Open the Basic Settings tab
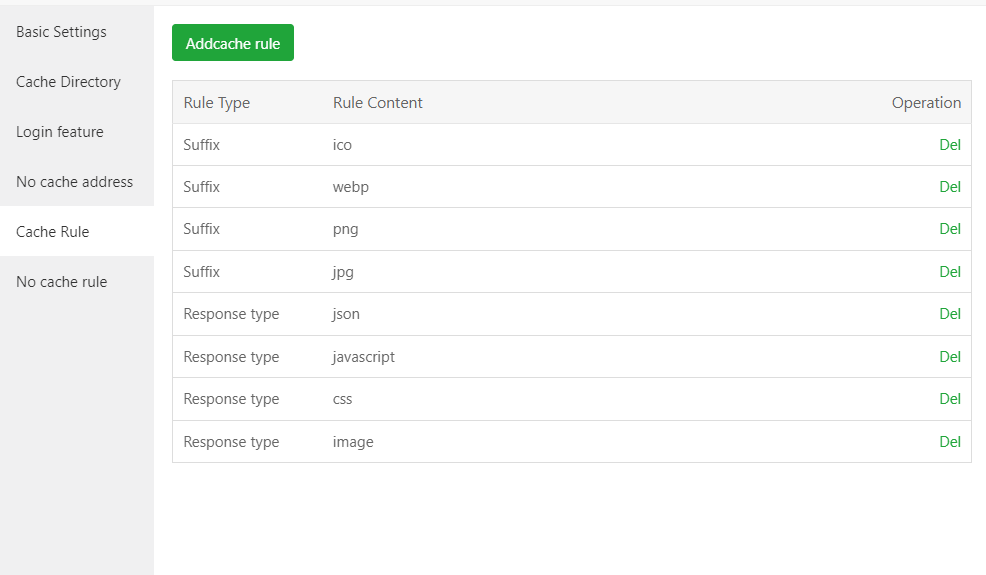 pyautogui.click(x=61, y=32)
